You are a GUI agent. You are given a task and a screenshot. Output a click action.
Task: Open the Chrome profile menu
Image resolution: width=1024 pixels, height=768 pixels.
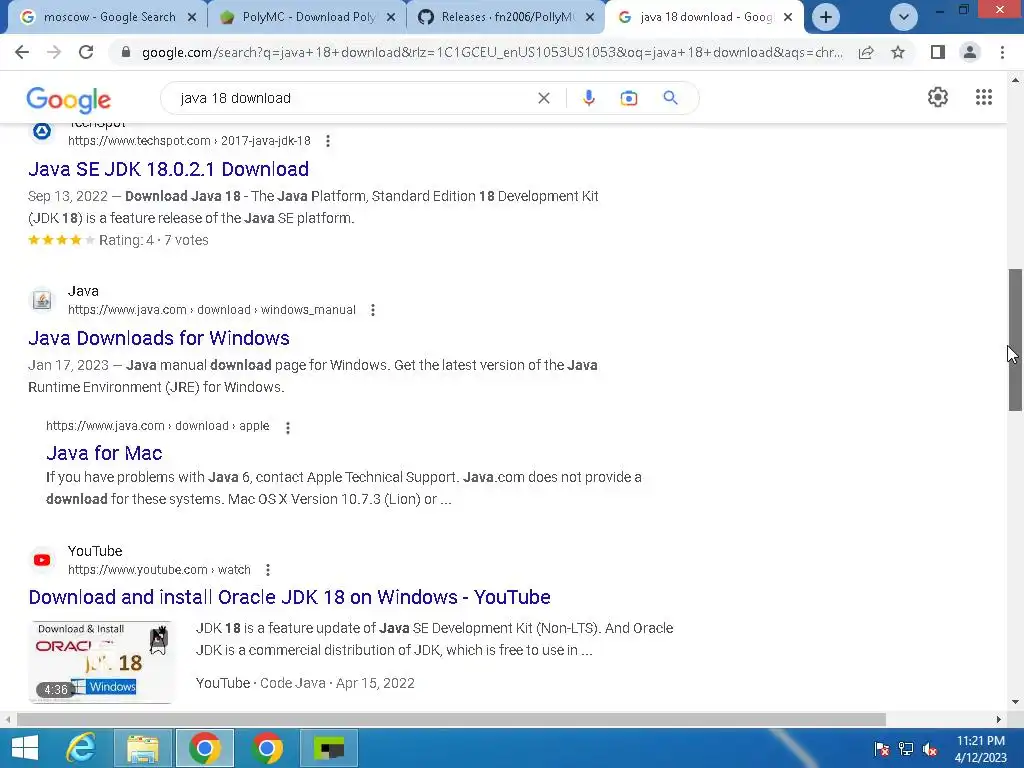970,52
